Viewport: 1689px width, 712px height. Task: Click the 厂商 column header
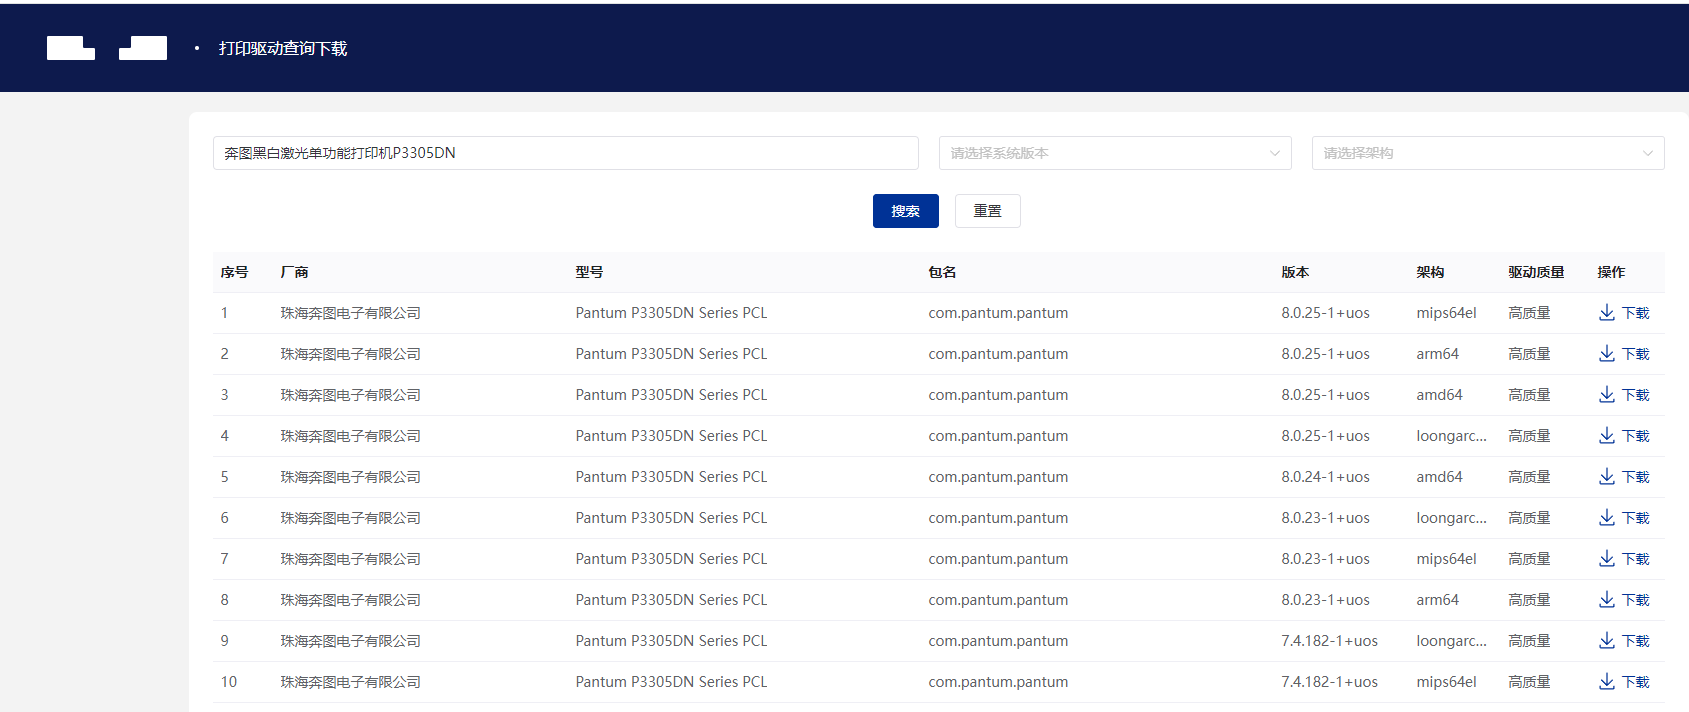294,272
